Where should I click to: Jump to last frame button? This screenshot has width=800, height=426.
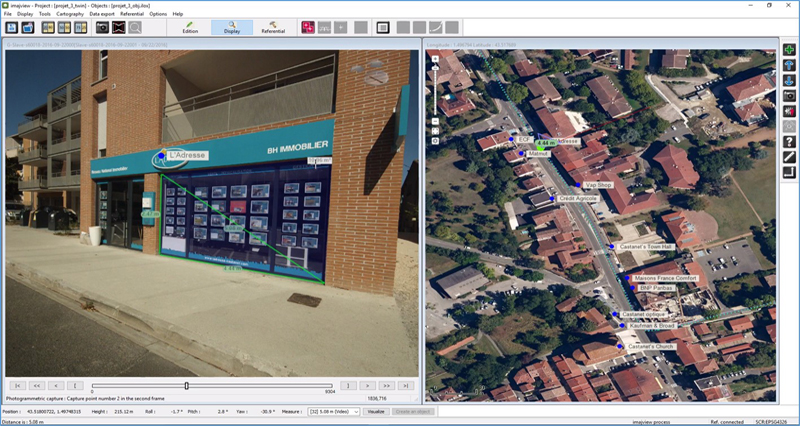pos(406,386)
